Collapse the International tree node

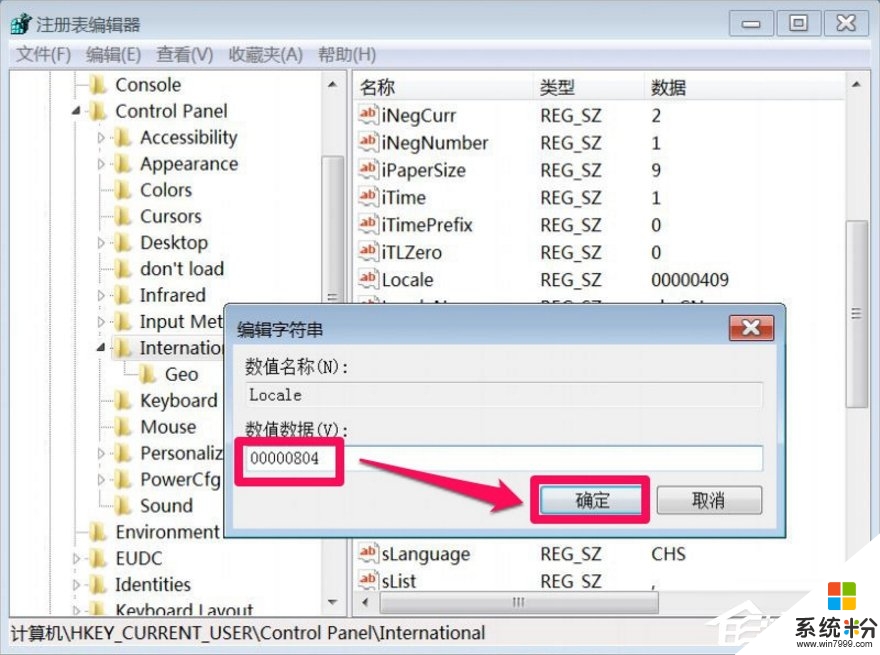[x=101, y=348]
